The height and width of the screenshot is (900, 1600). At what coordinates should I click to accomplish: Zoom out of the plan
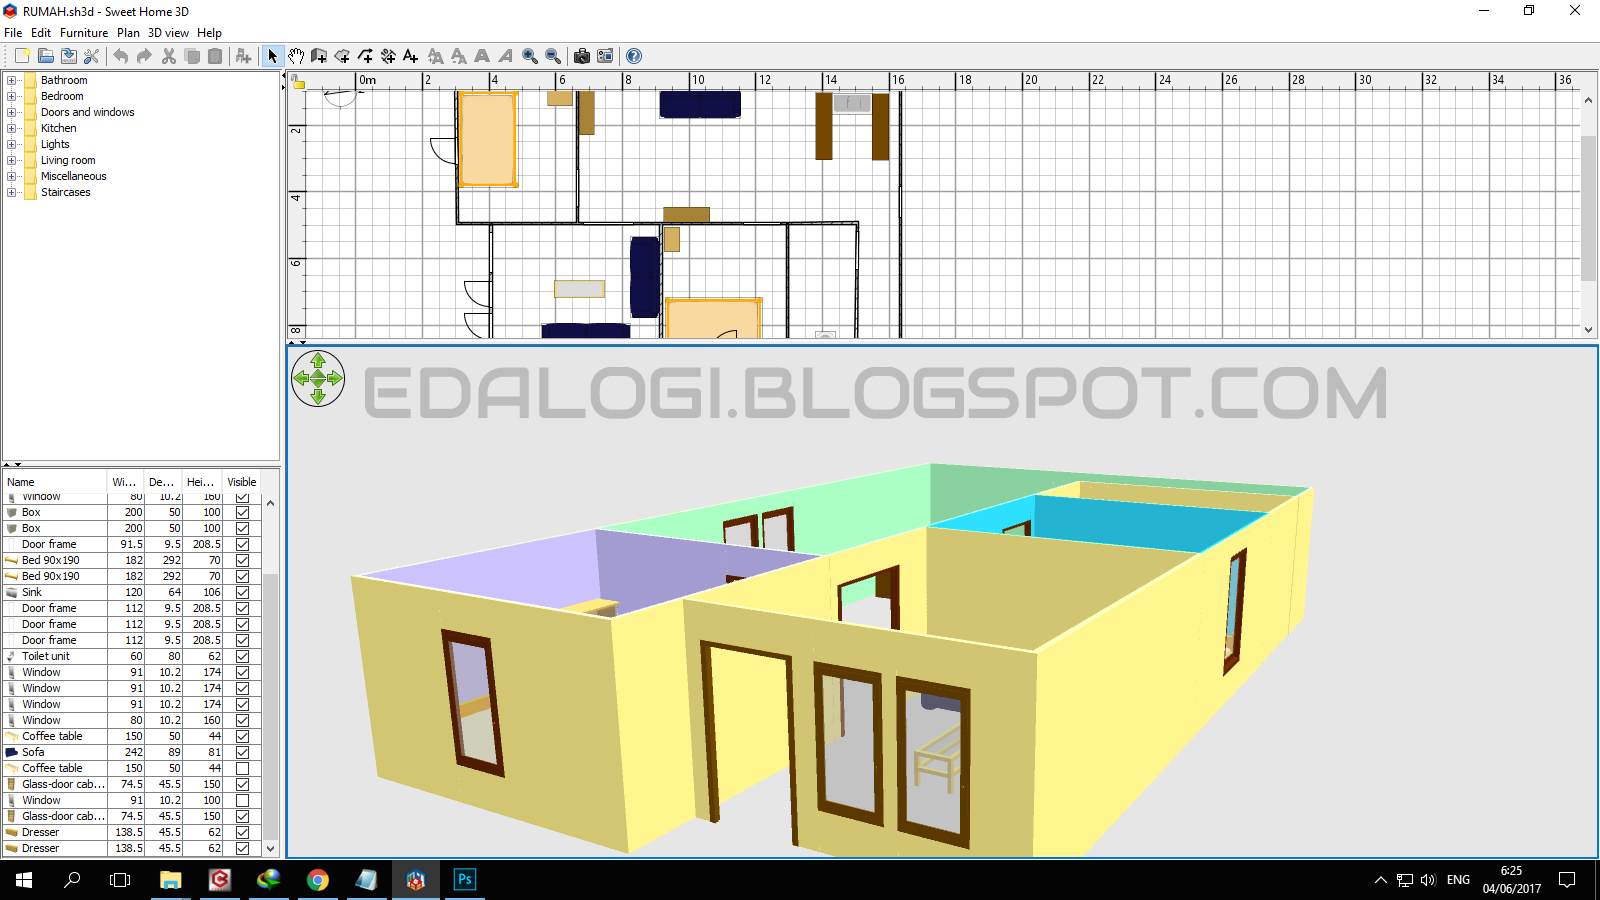tap(553, 56)
